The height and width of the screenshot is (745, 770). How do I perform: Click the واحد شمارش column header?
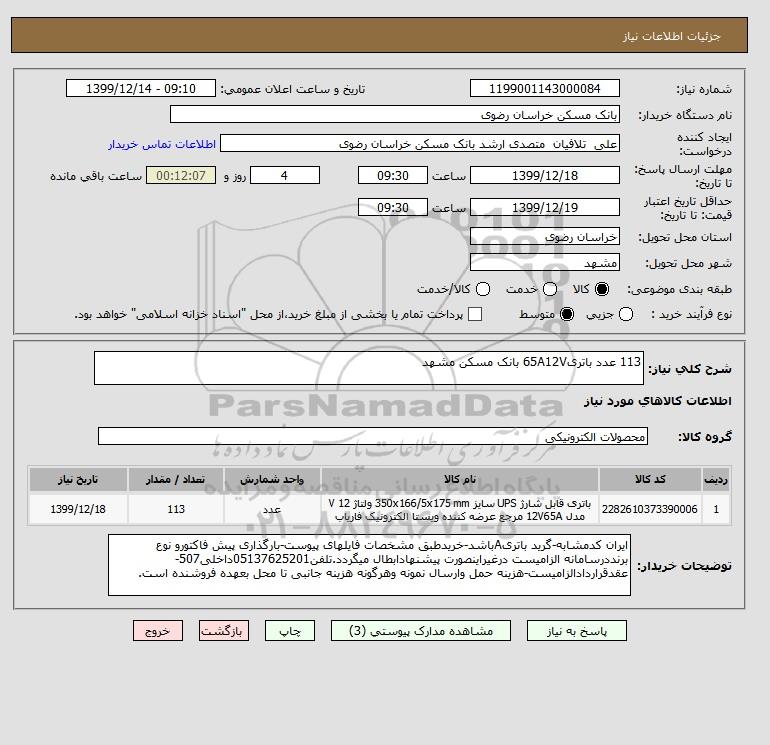pos(272,479)
